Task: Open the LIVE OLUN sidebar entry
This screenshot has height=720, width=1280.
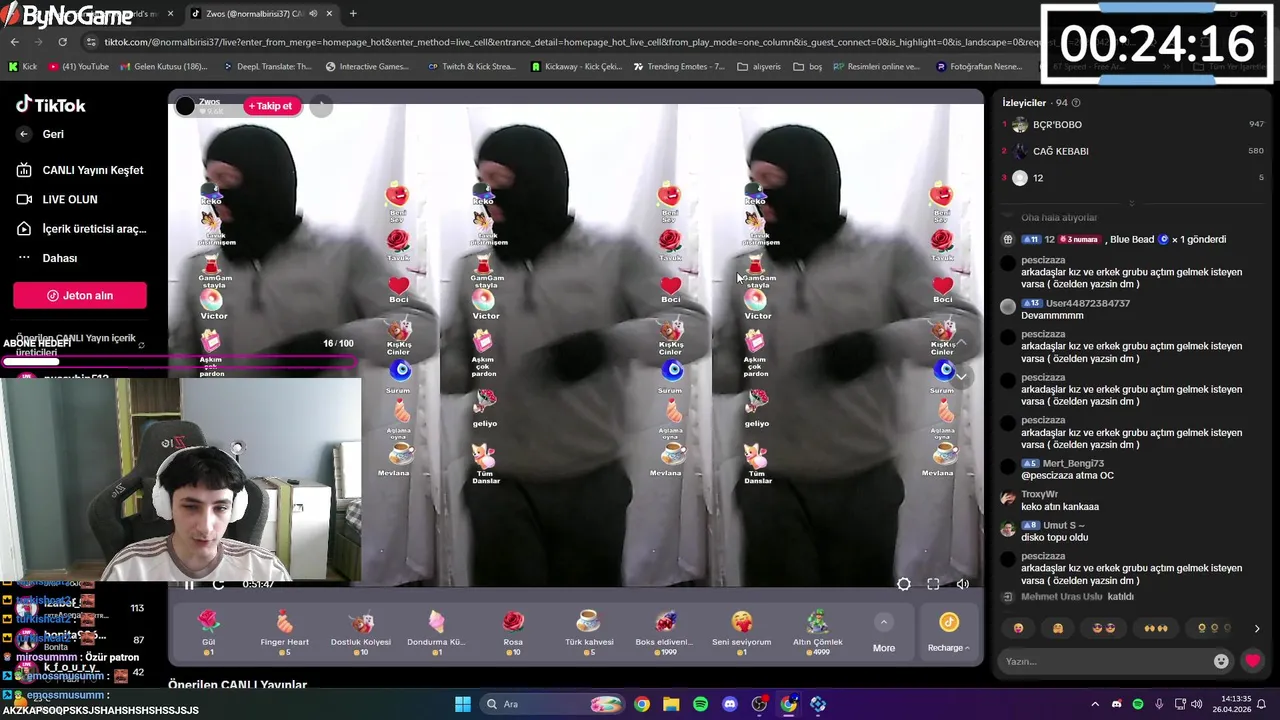Action: (x=58, y=199)
